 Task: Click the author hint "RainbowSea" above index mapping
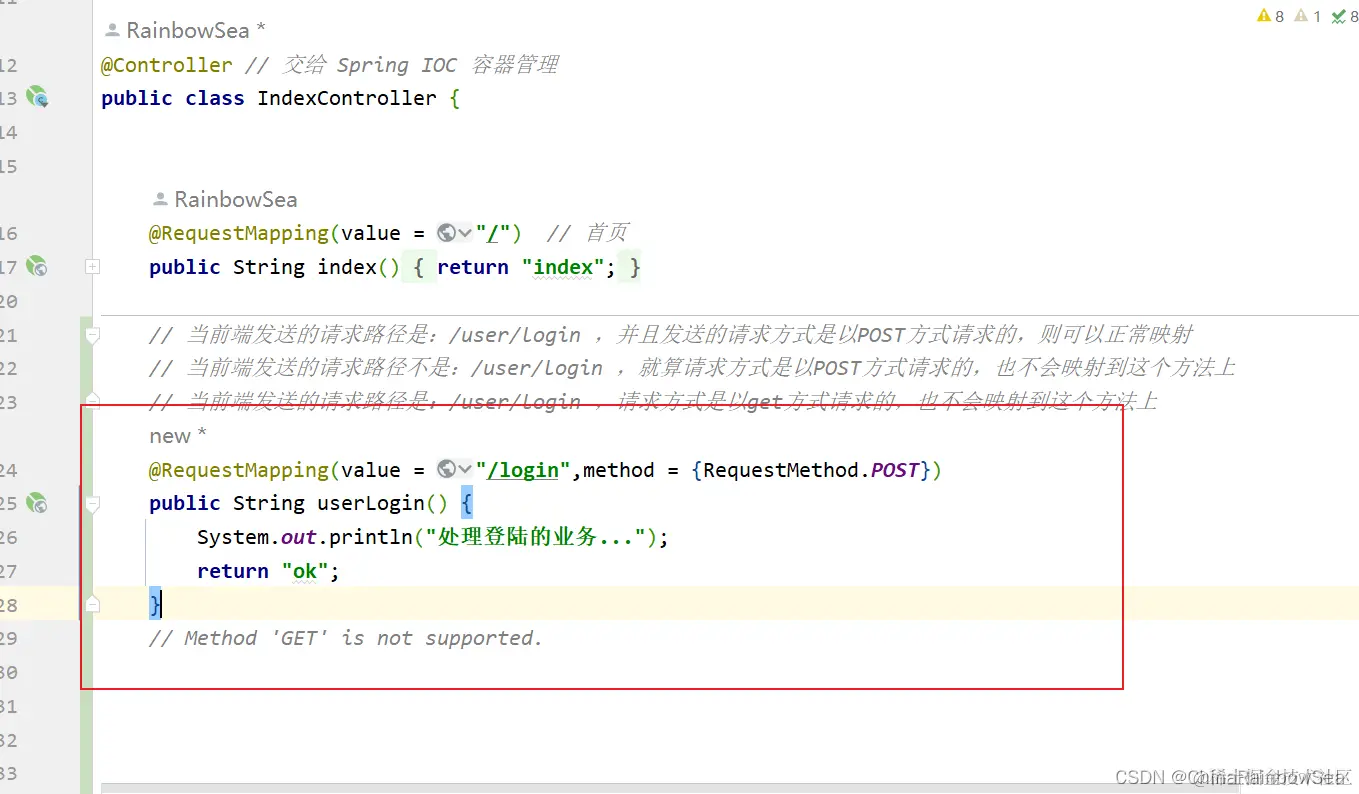click(x=225, y=199)
